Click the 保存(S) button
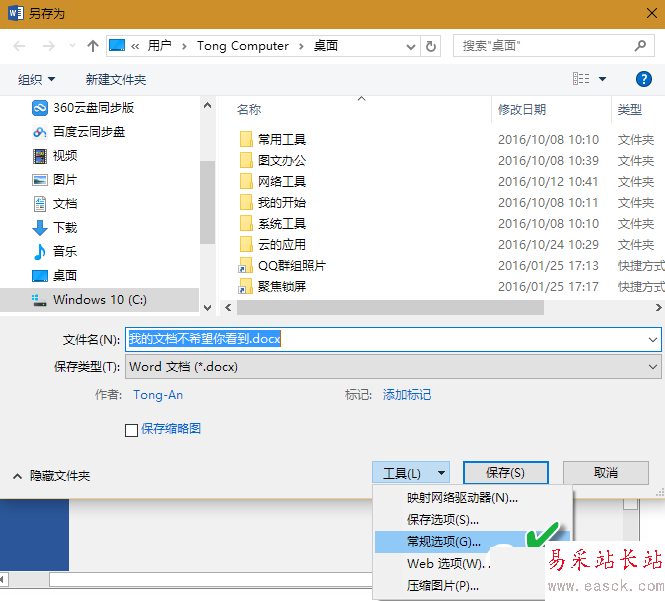This screenshot has width=665, height=601. [x=506, y=472]
